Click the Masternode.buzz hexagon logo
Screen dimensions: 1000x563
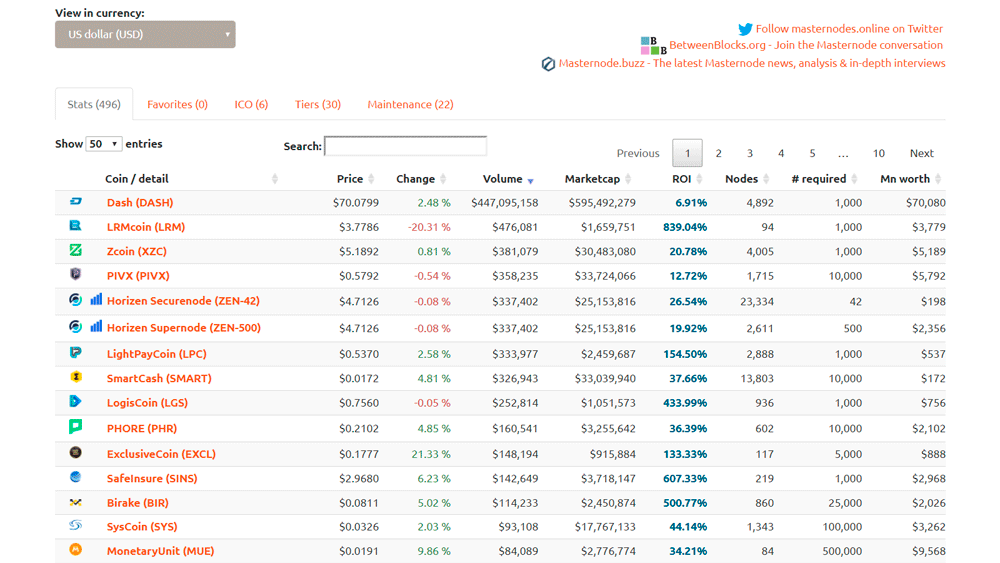coord(548,64)
